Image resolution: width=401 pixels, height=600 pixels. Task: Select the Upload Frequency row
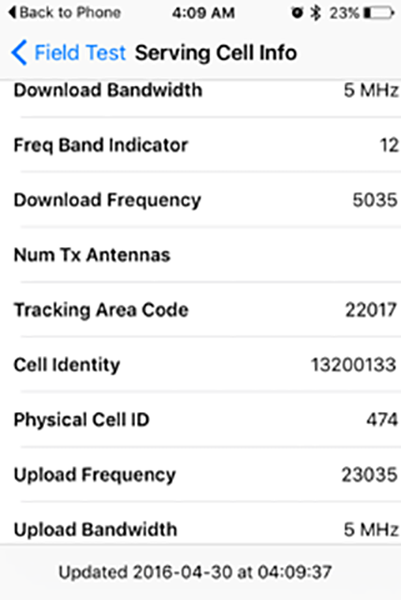click(200, 474)
